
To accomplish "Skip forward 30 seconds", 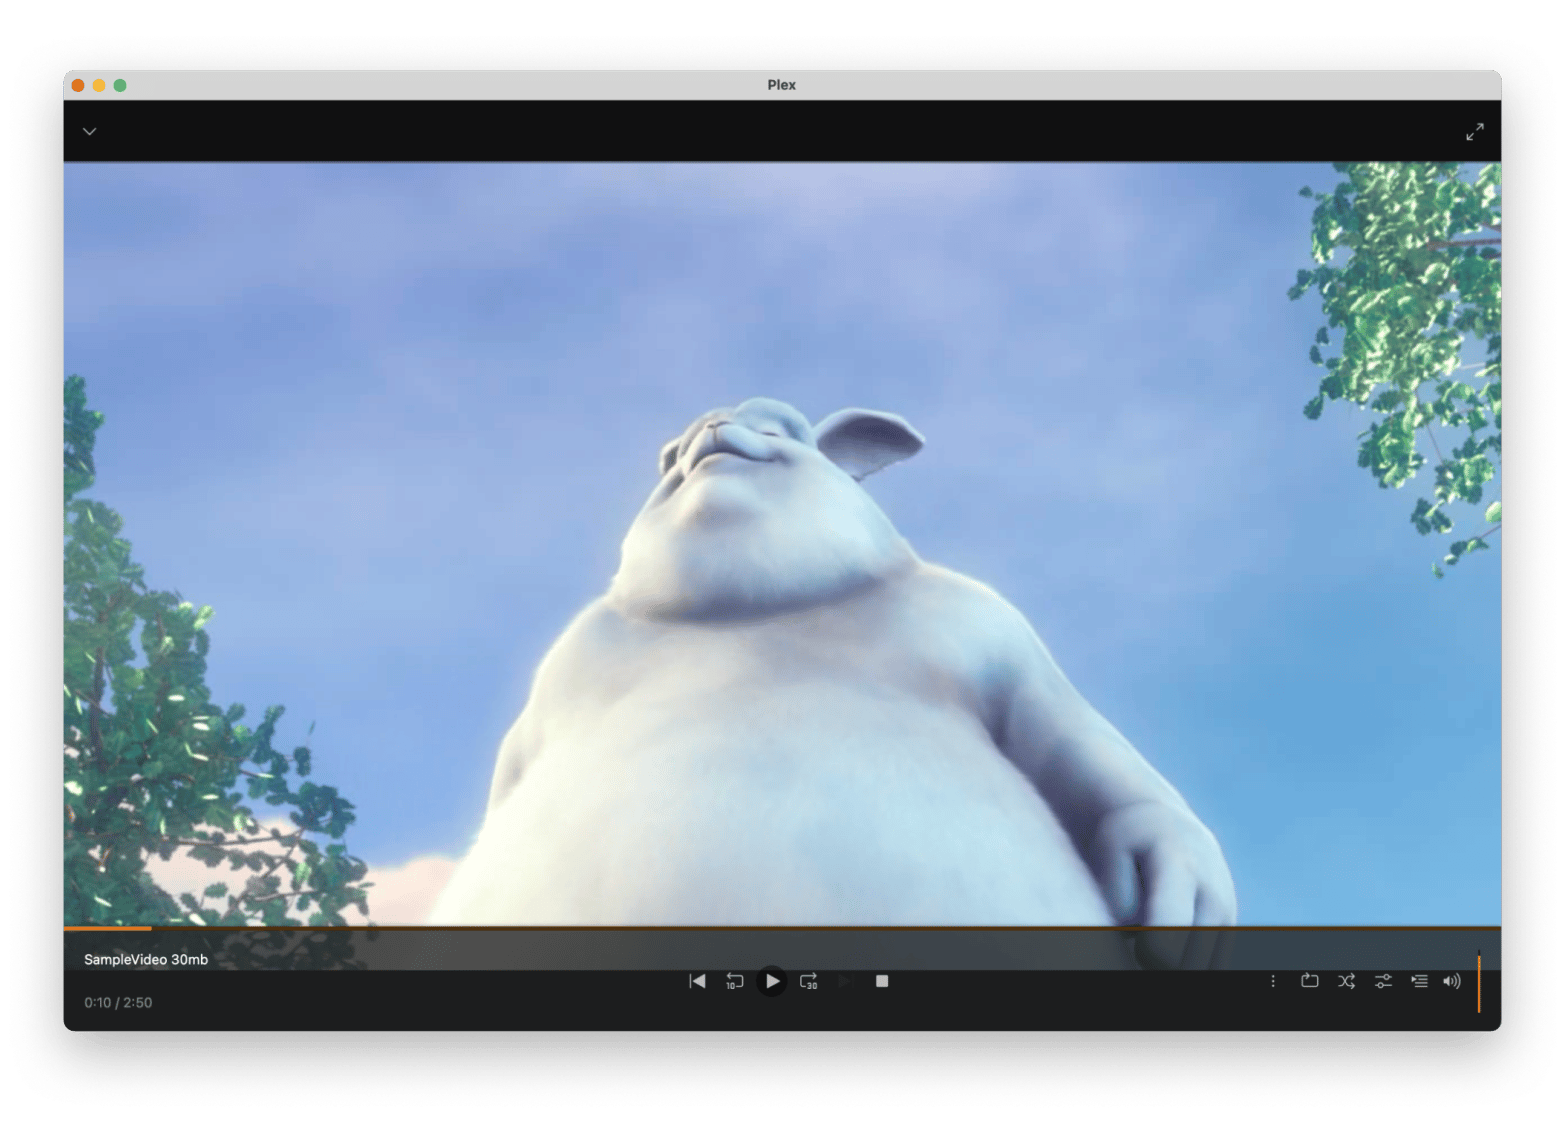I will [x=809, y=981].
